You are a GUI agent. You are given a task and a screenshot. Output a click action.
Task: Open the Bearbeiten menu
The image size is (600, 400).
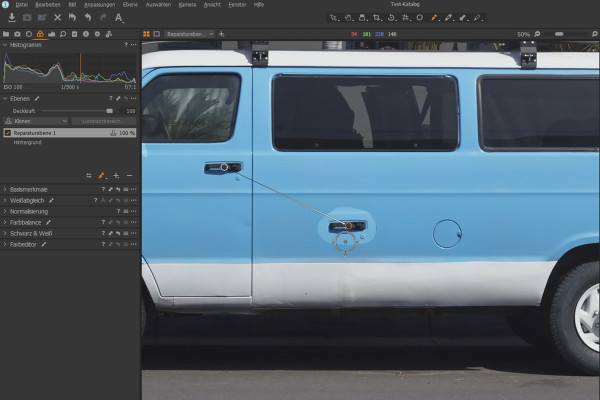pos(48,5)
